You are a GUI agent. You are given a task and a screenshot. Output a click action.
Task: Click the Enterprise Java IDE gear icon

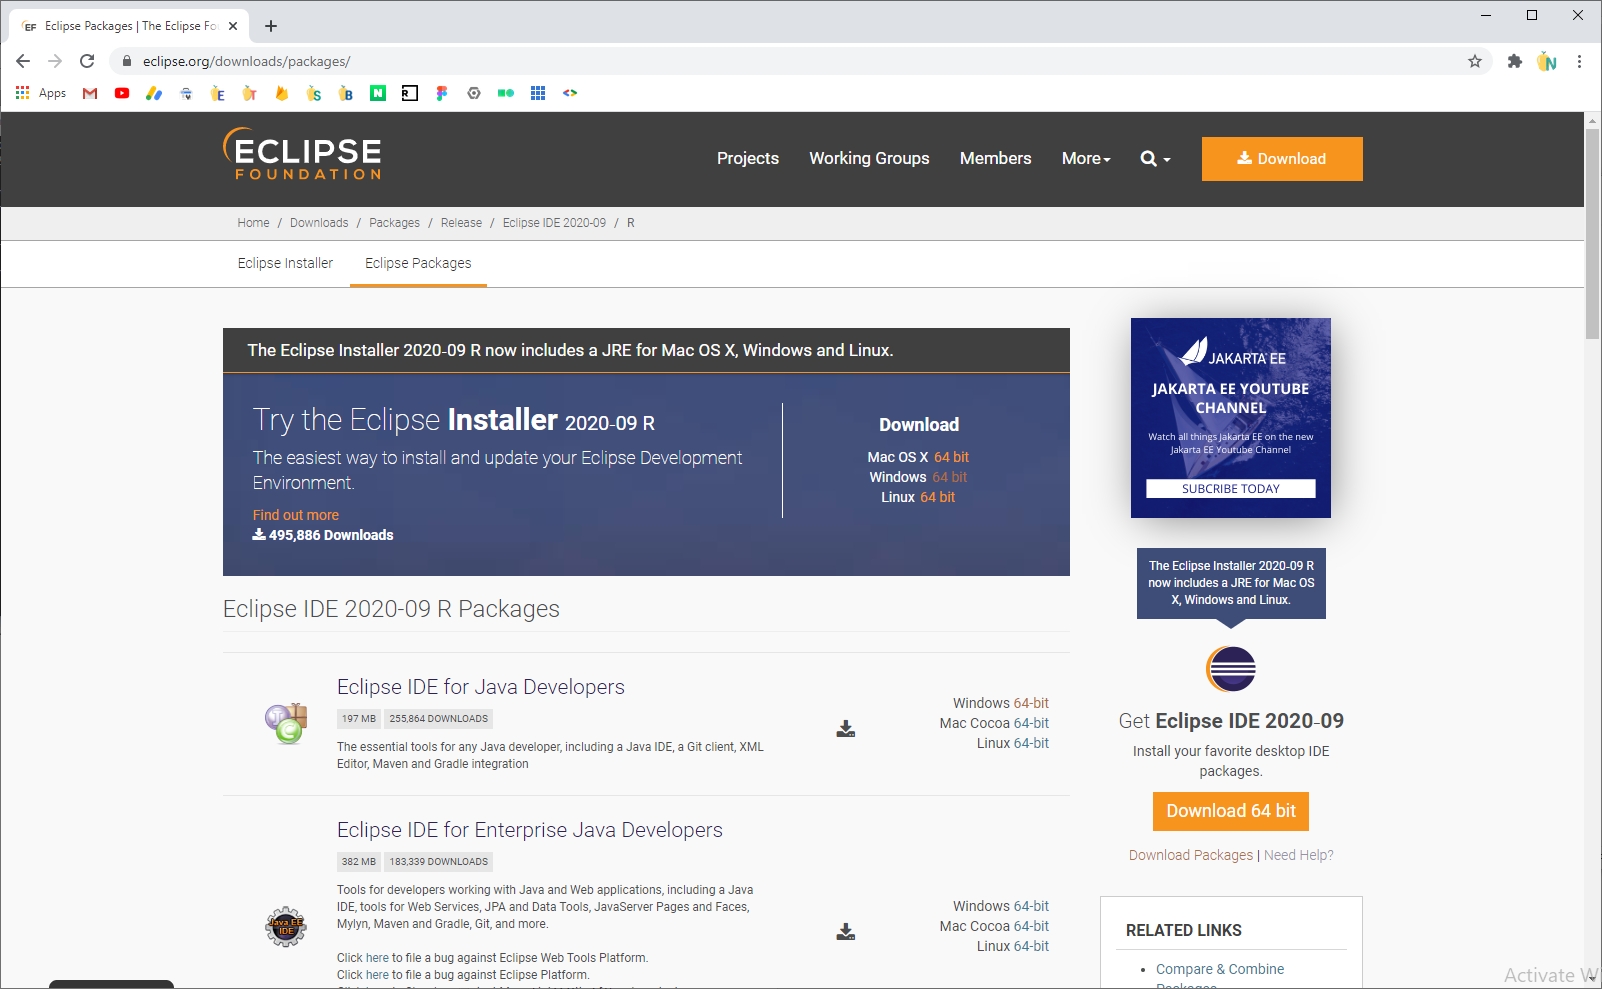coord(286,926)
